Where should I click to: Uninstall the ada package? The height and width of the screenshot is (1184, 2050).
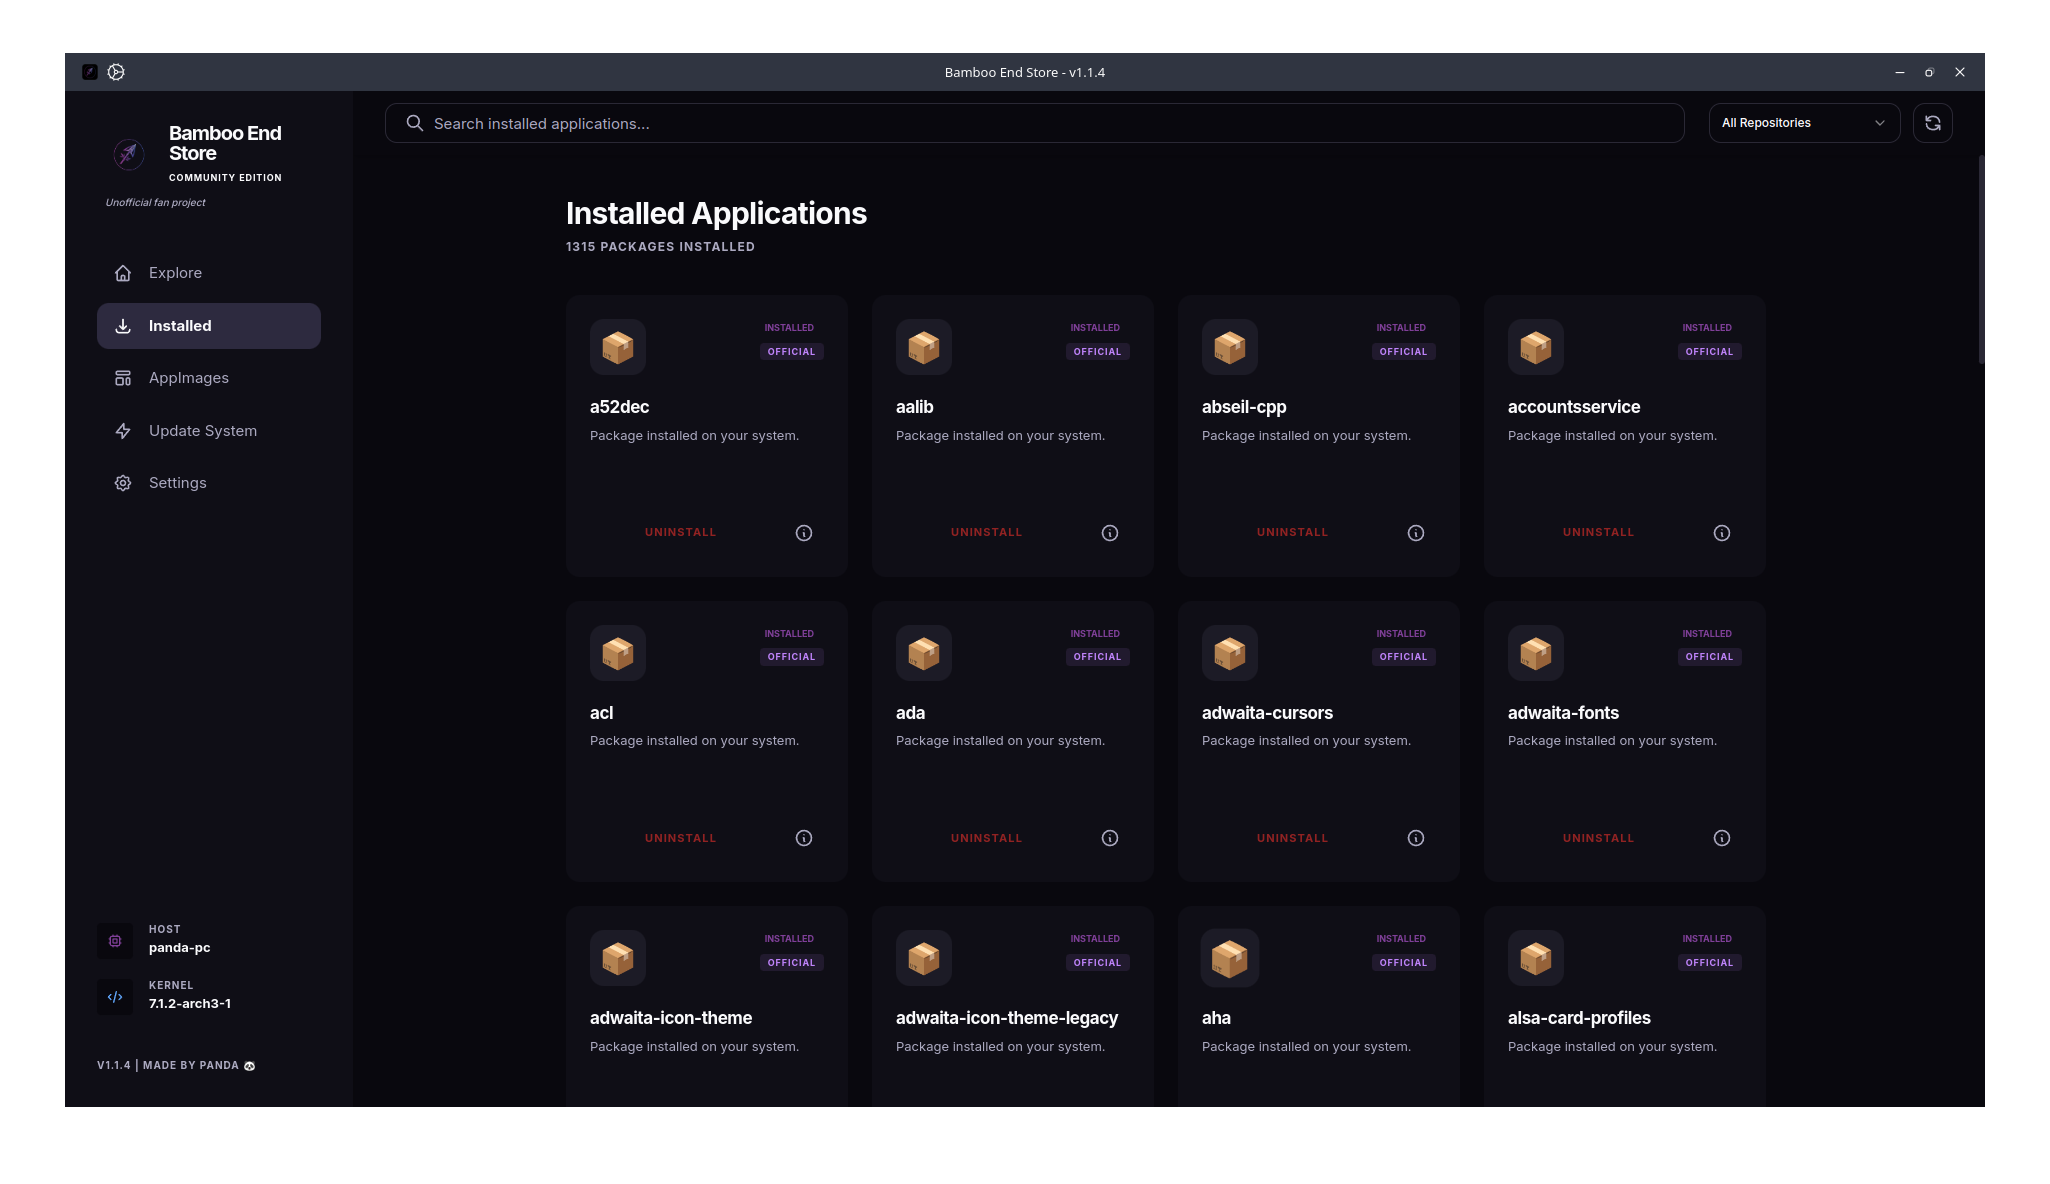(986, 838)
